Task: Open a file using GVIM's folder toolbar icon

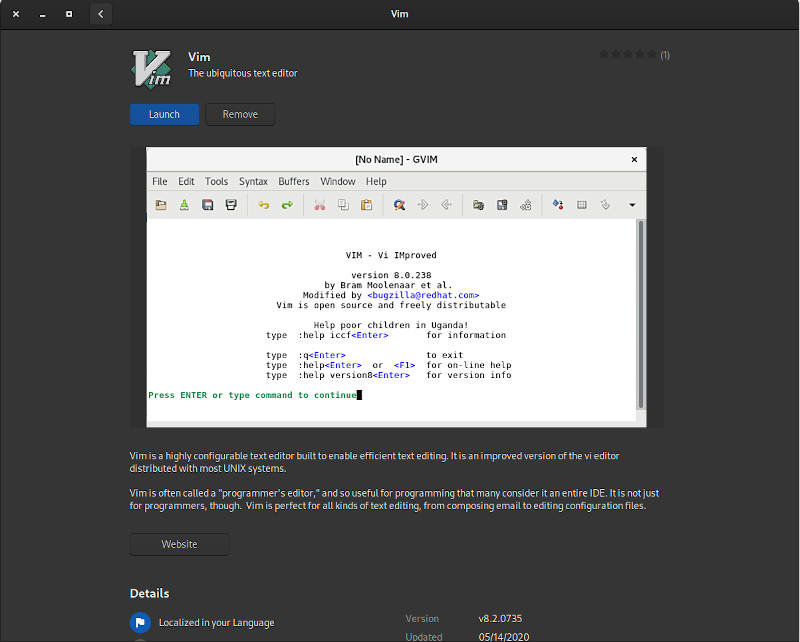Action: click(160, 204)
